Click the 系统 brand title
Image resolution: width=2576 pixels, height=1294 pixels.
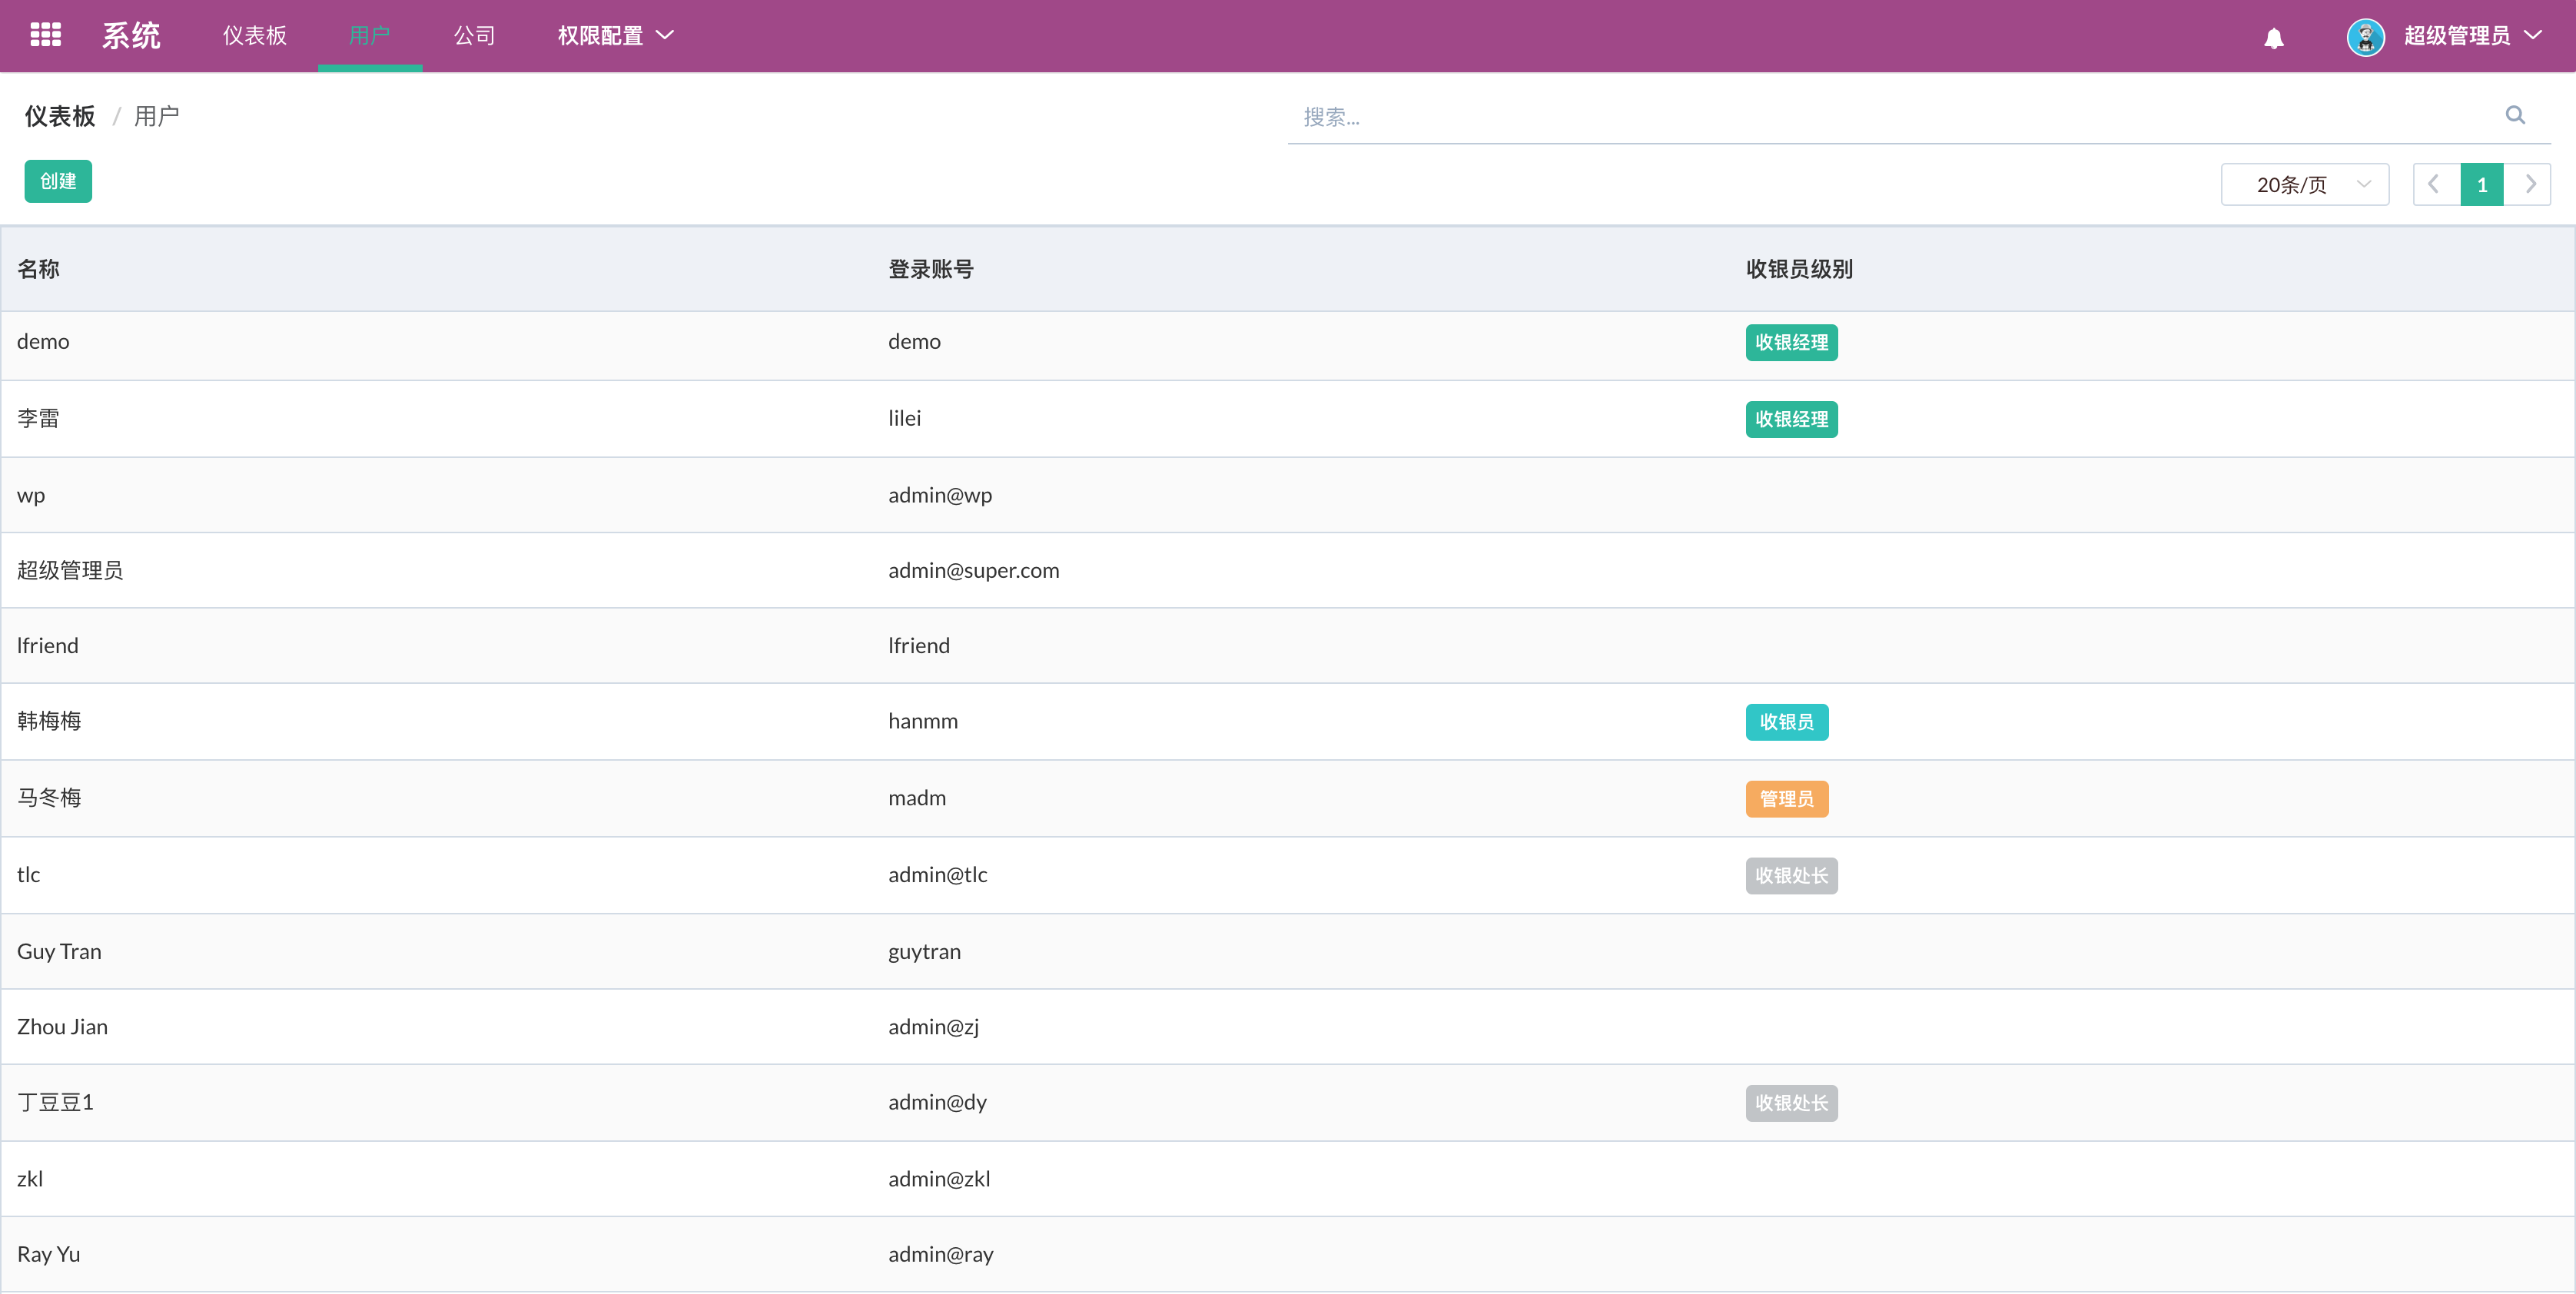131,36
